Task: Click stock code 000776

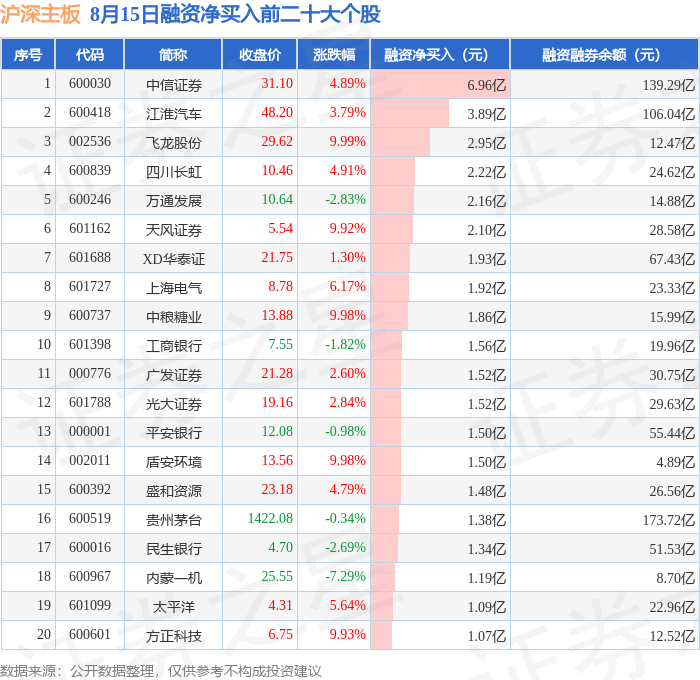Action: click(x=90, y=374)
